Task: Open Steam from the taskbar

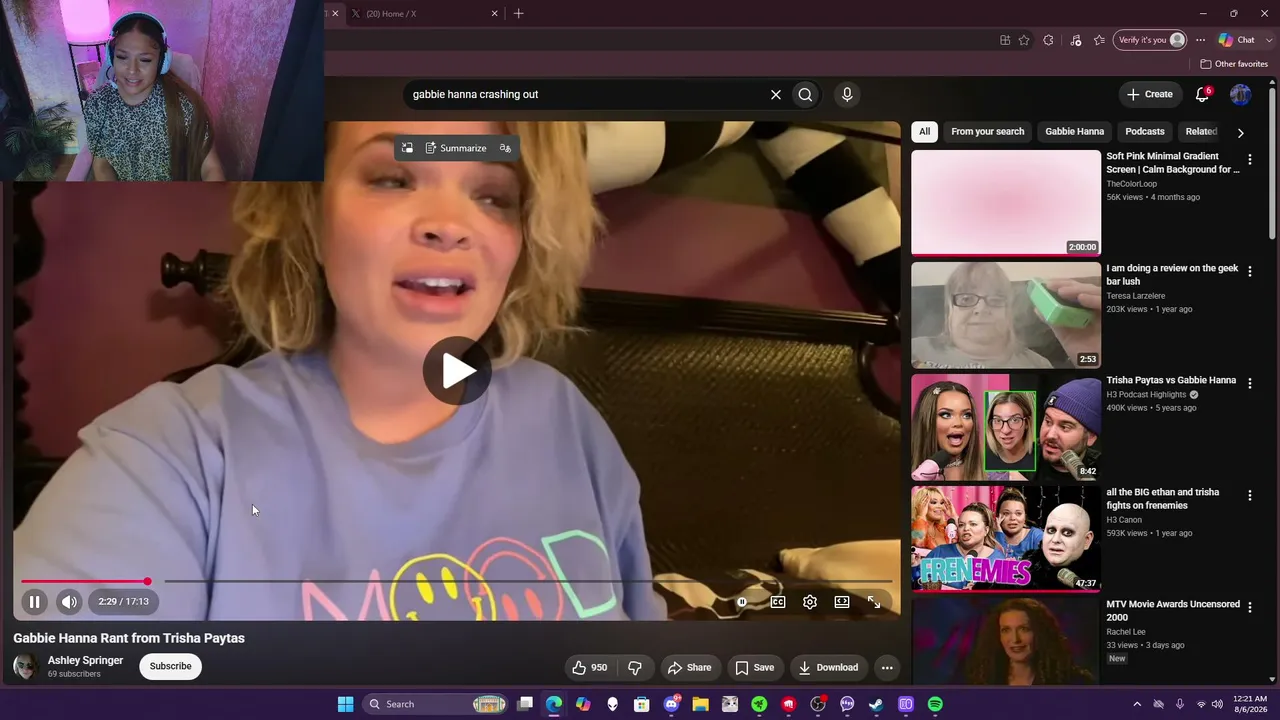Action: pyautogui.click(x=876, y=704)
